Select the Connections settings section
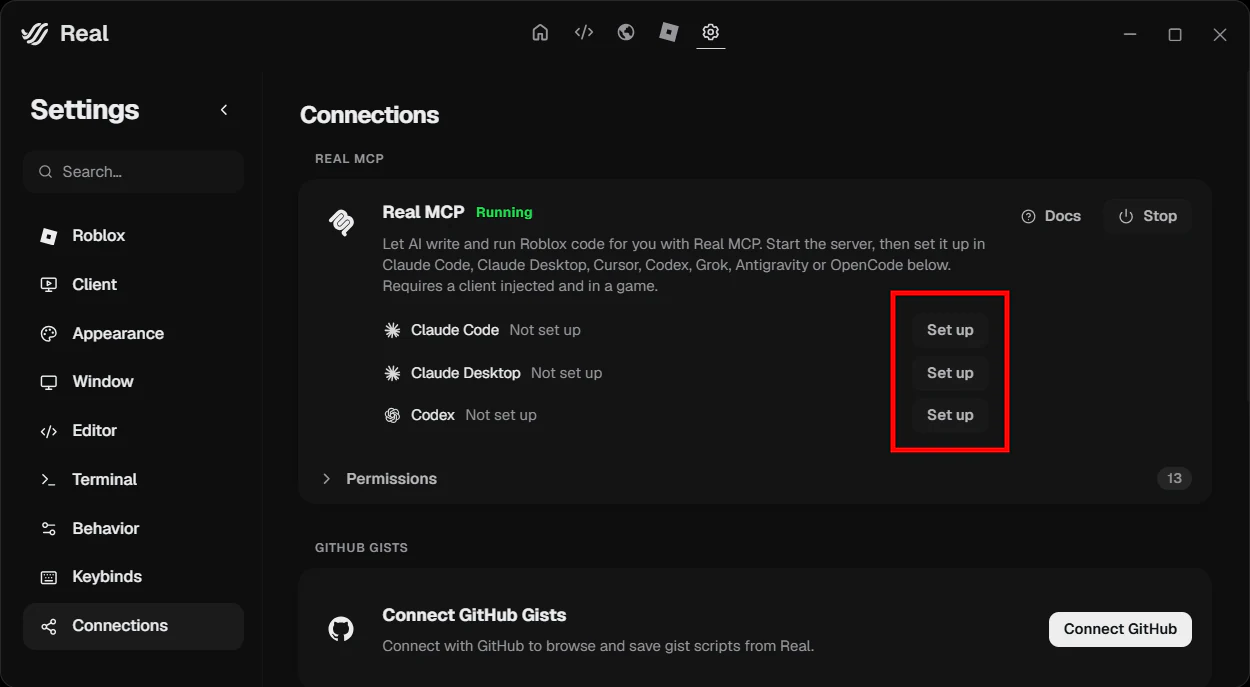The image size is (1250, 687). 133,626
